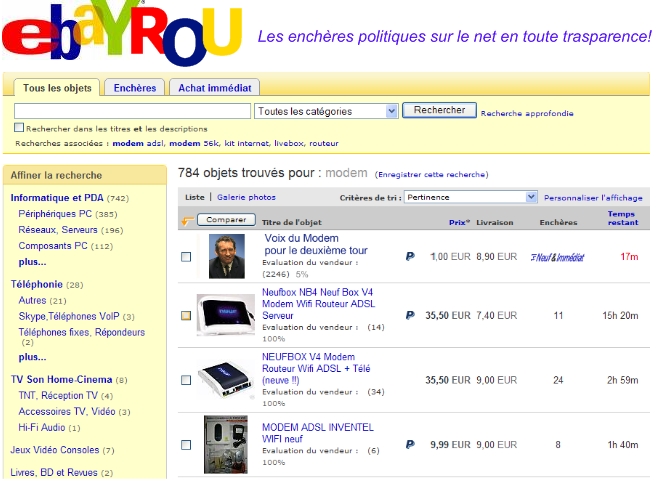The height and width of the screenshot is (496, 662).
Task: Select Réseaux, Serveurs subcategory
Action: tap(58, 230)
